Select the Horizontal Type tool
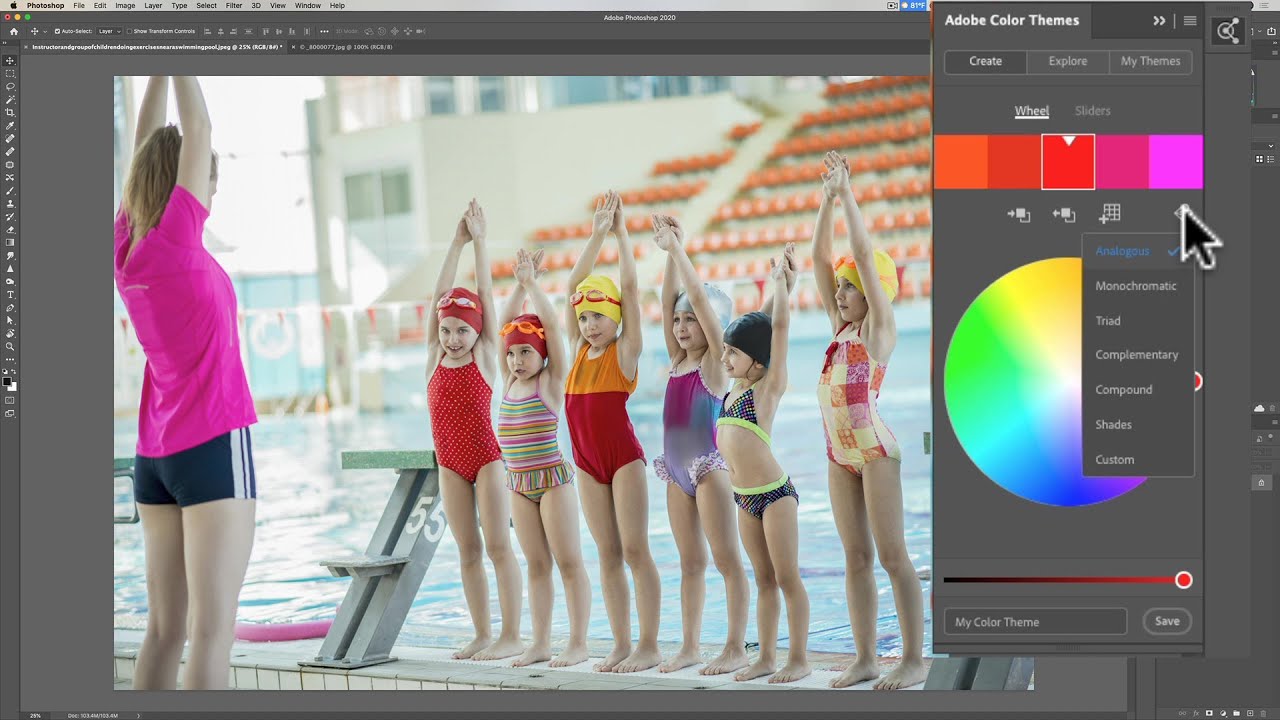 [x=10, y=294]
